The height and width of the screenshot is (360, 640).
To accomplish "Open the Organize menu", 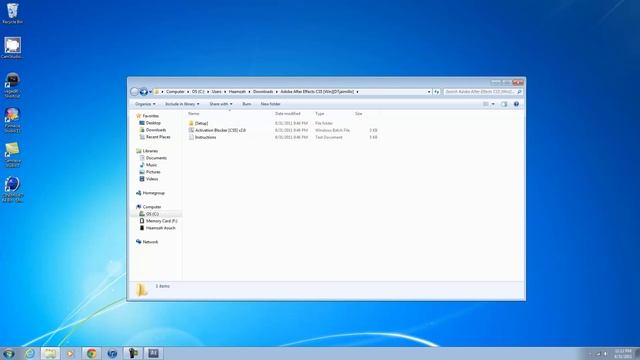I will tap(145, 104).
